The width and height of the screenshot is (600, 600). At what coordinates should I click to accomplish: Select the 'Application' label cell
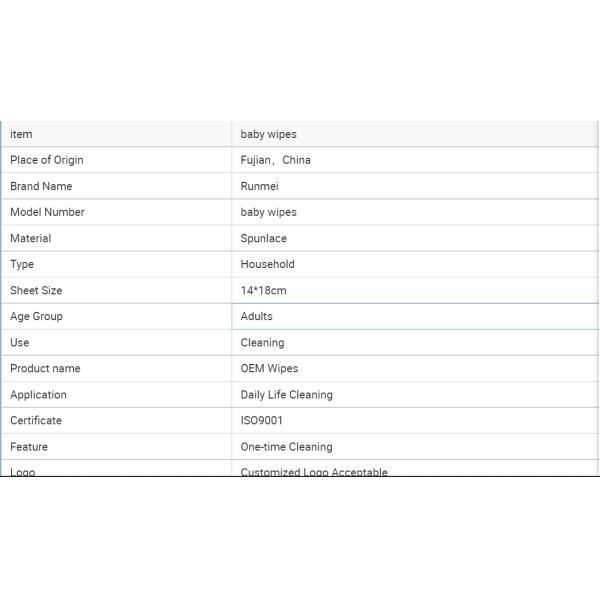tap(38, 394)
